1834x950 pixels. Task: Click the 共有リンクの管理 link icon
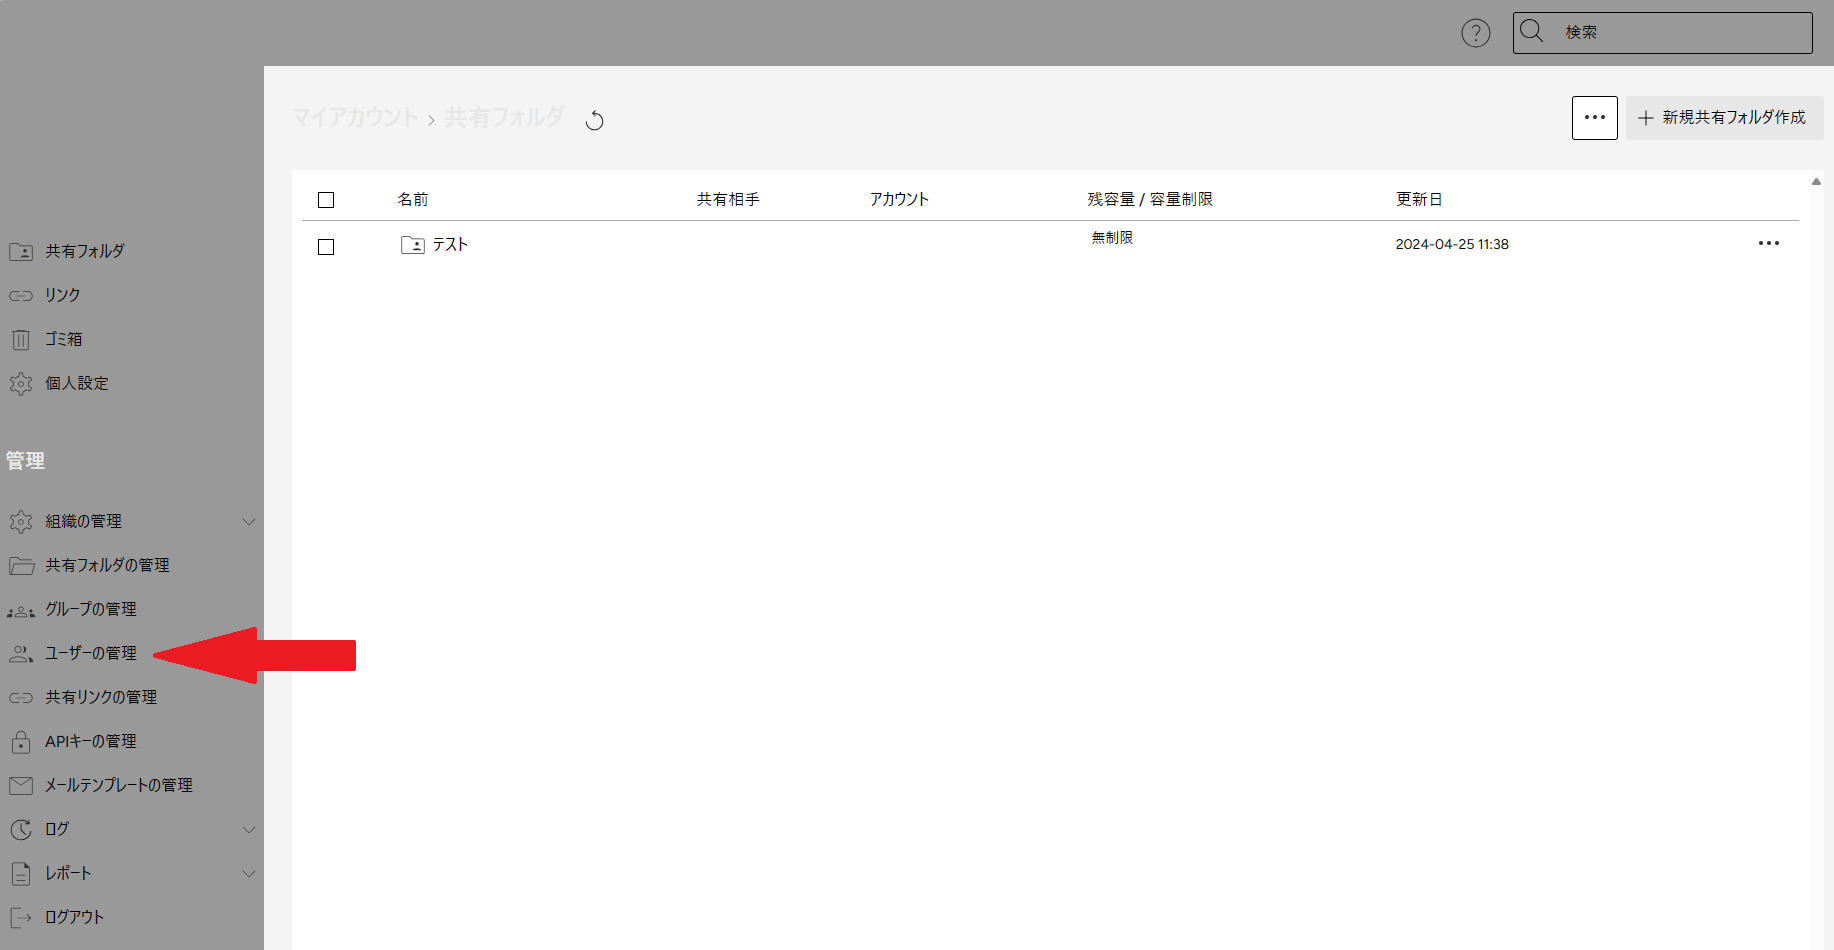[x=21, y=697]
